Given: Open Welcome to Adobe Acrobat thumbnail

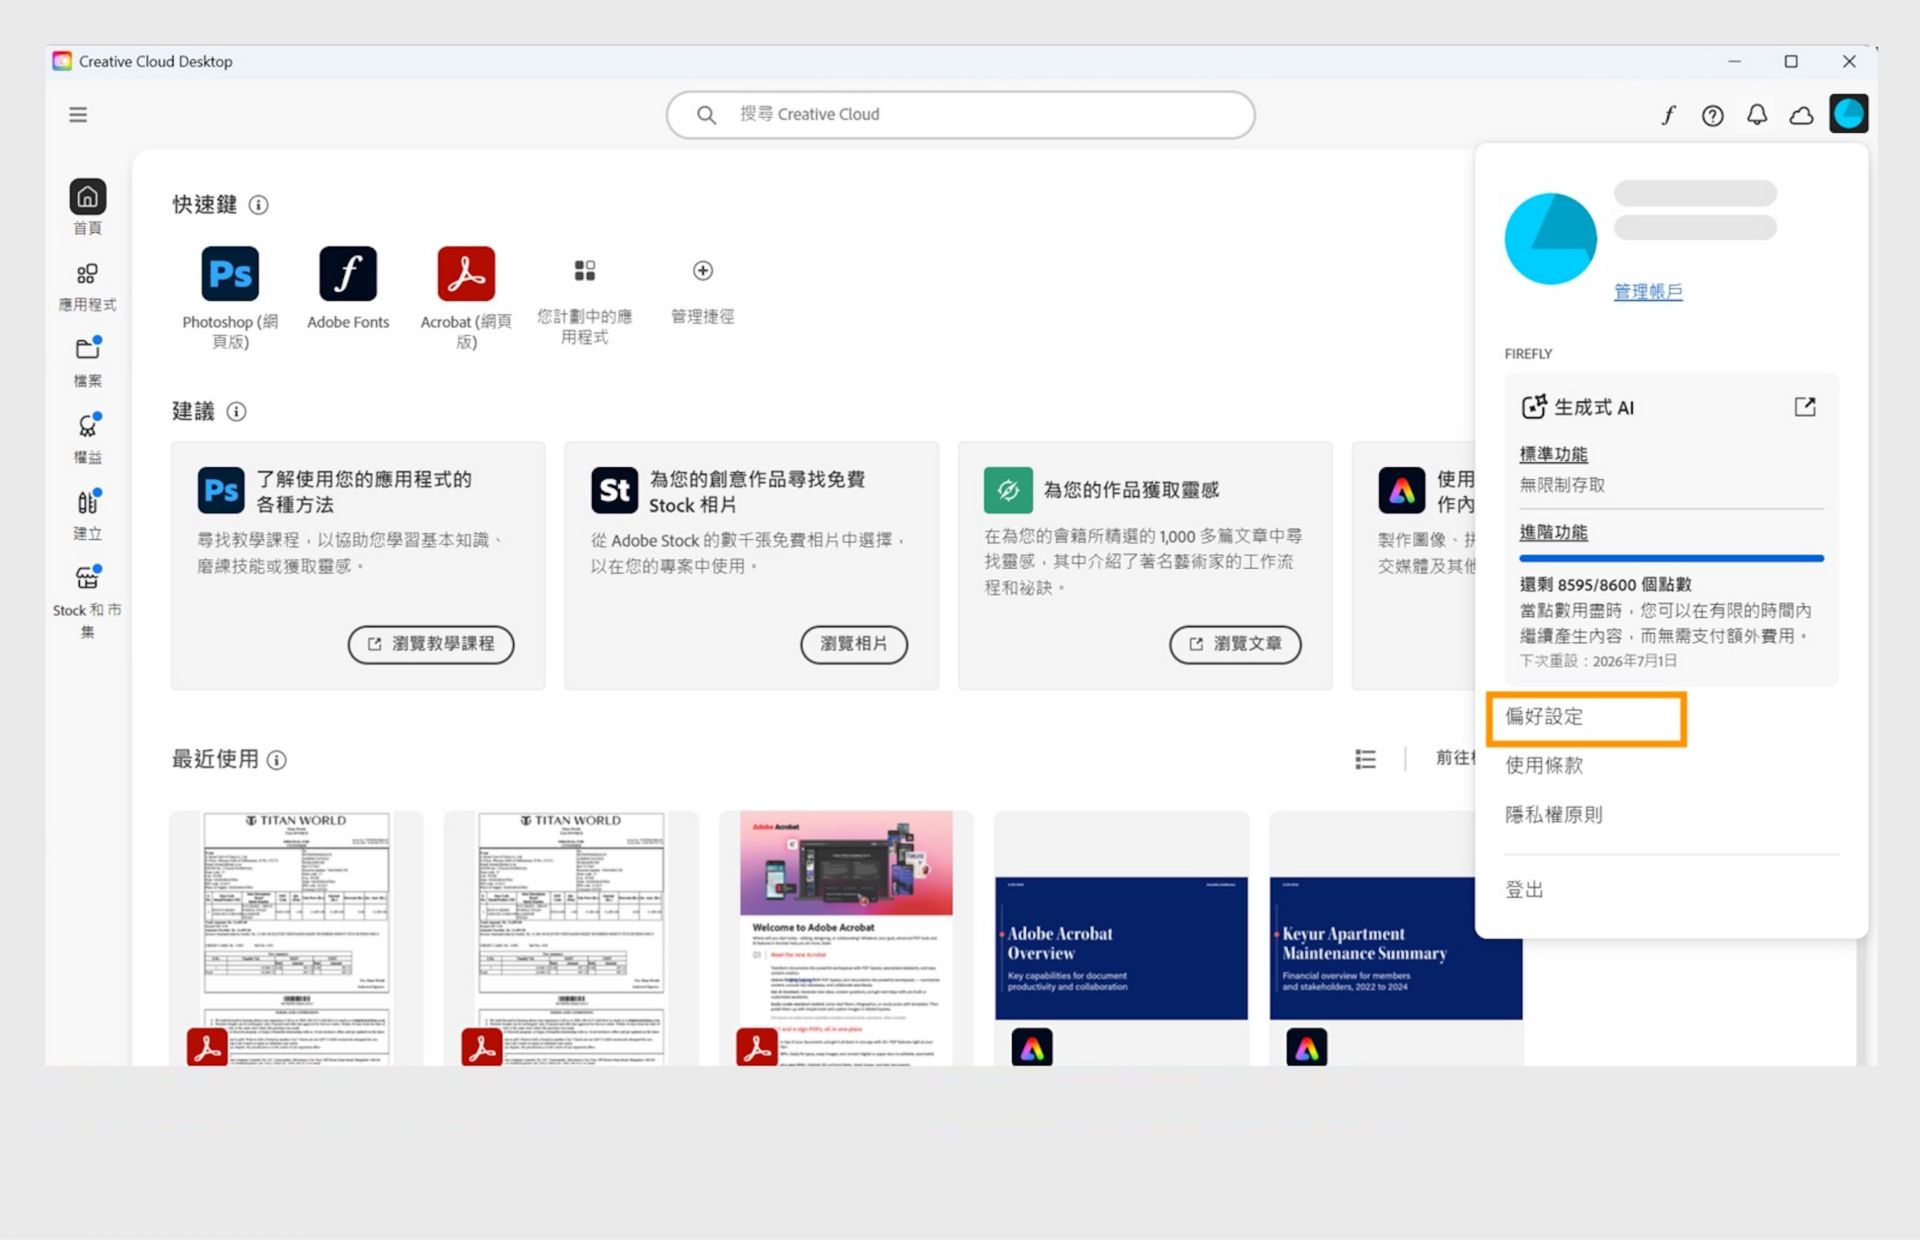Looking at the screenshot, I should click(846, 938).
